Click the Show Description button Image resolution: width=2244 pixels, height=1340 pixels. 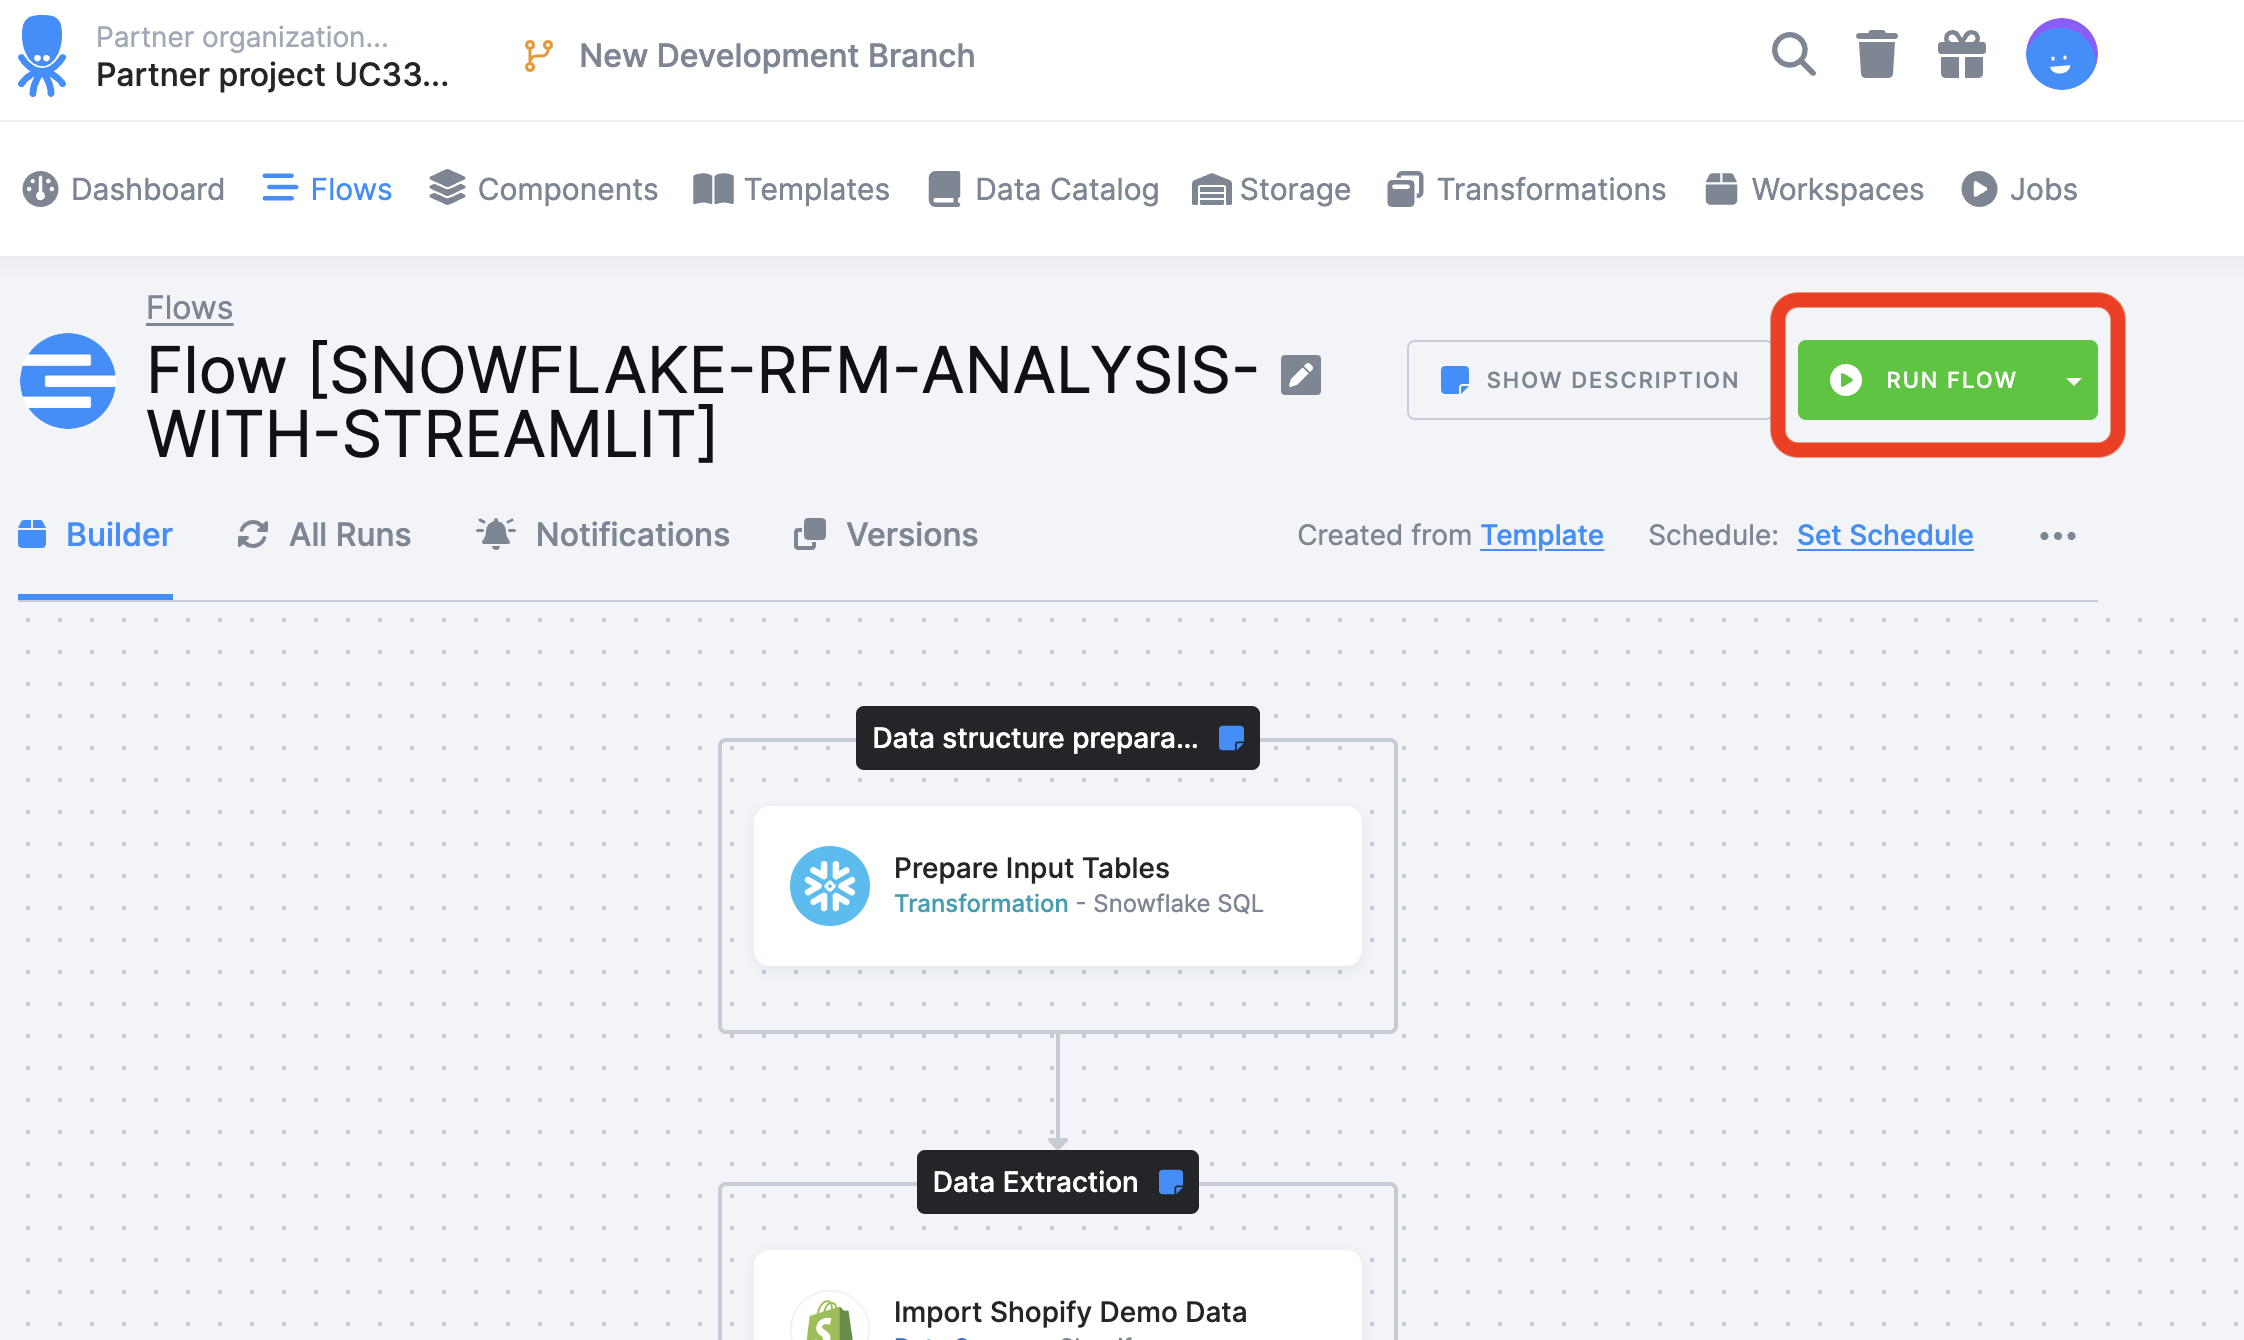coord(1590,380)
